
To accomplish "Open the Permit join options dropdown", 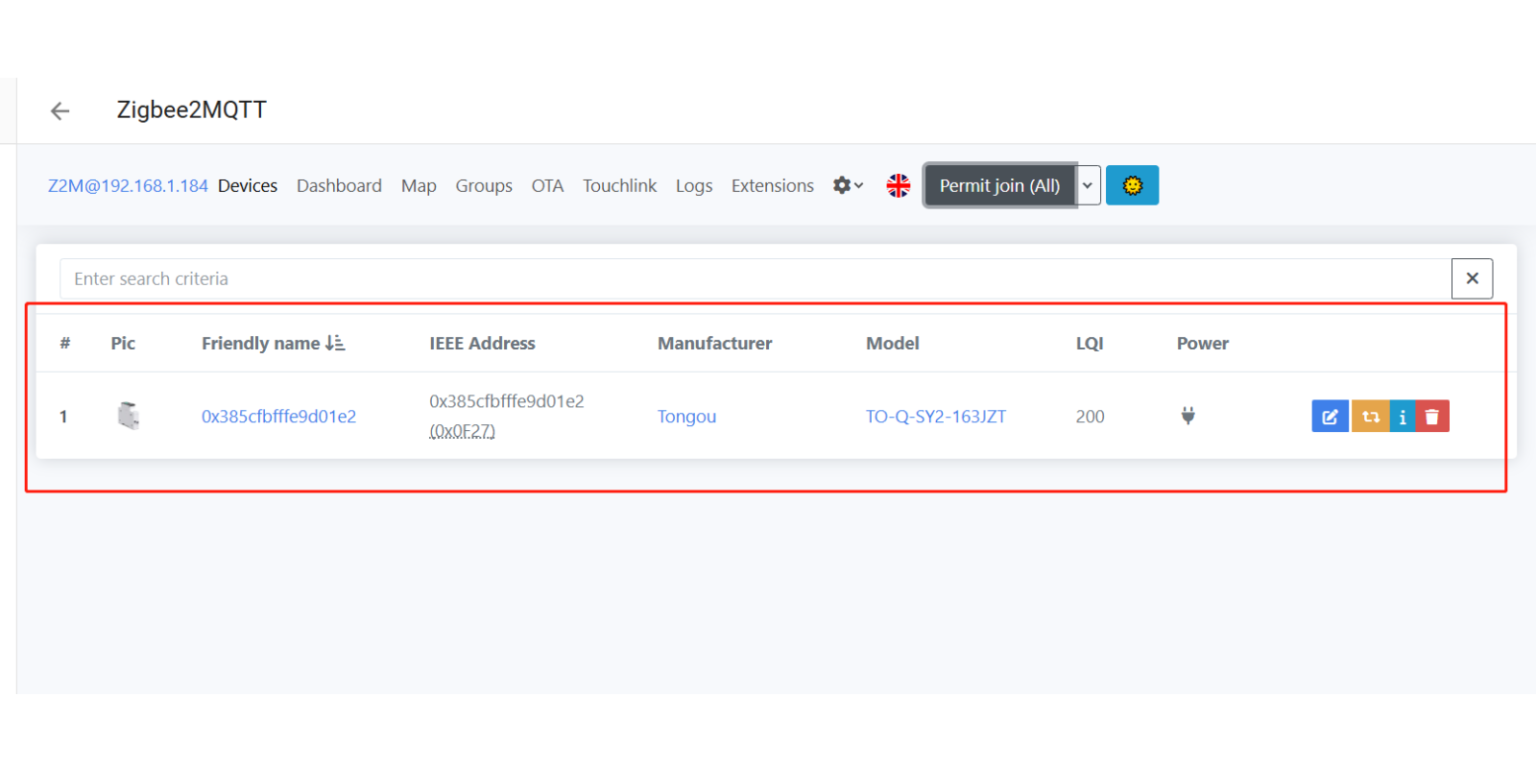I will 1088,185.
